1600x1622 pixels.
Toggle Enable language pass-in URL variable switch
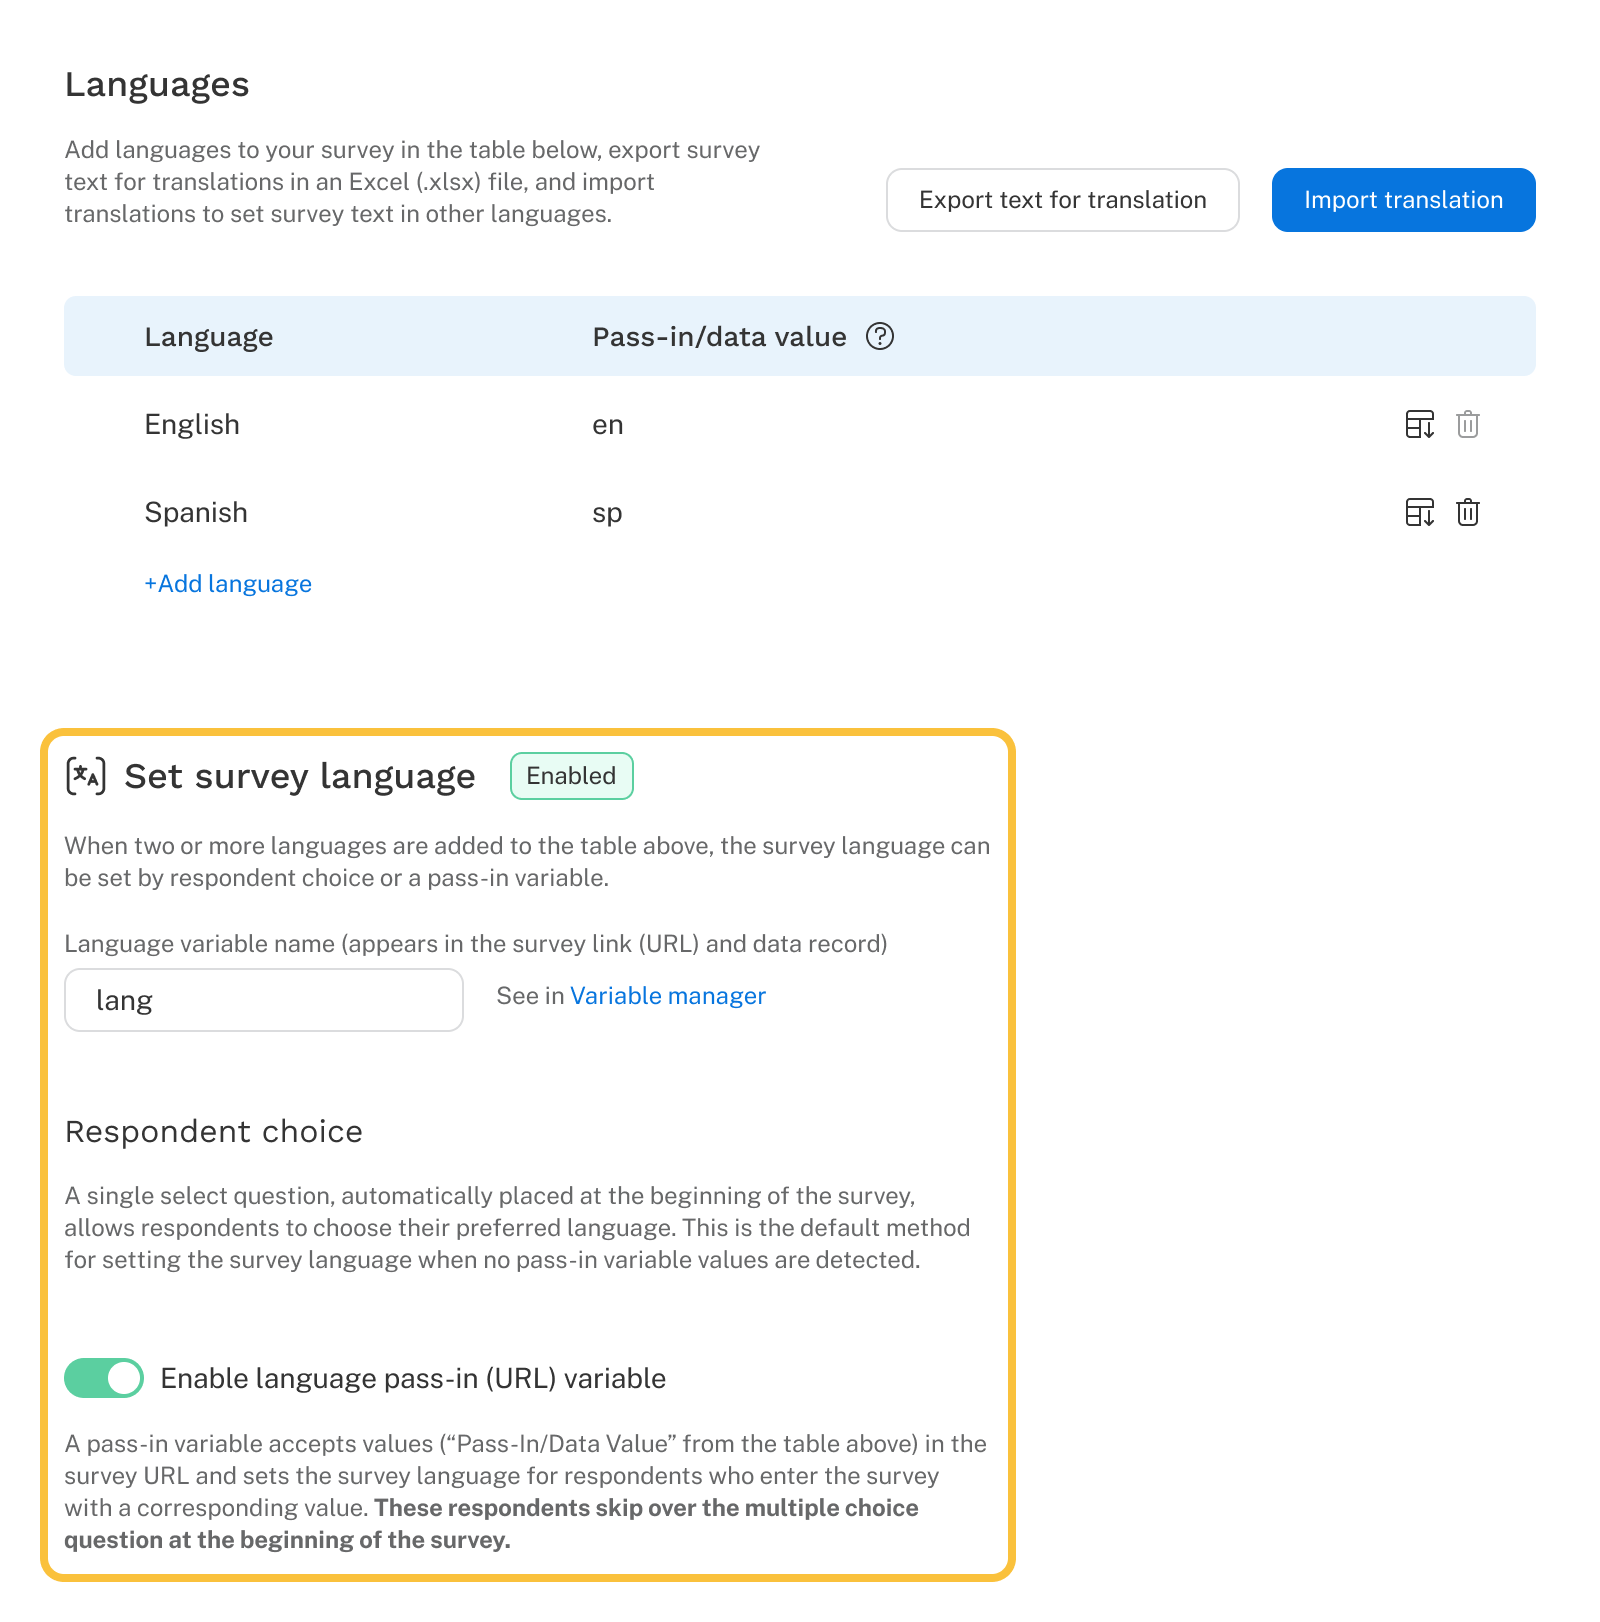click(104, 1378)
